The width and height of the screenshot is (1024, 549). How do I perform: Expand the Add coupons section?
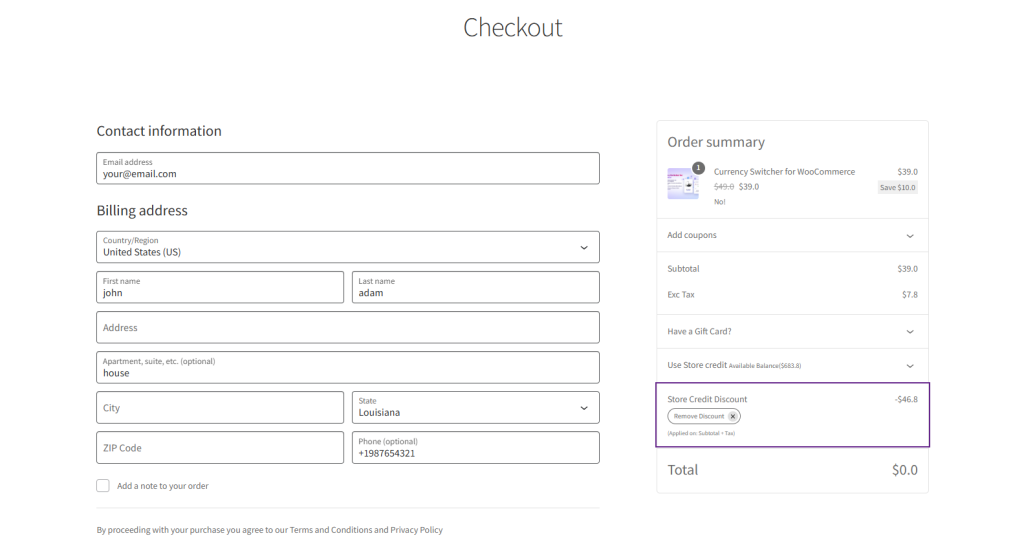pyautogui.click(x=792, y=235)
